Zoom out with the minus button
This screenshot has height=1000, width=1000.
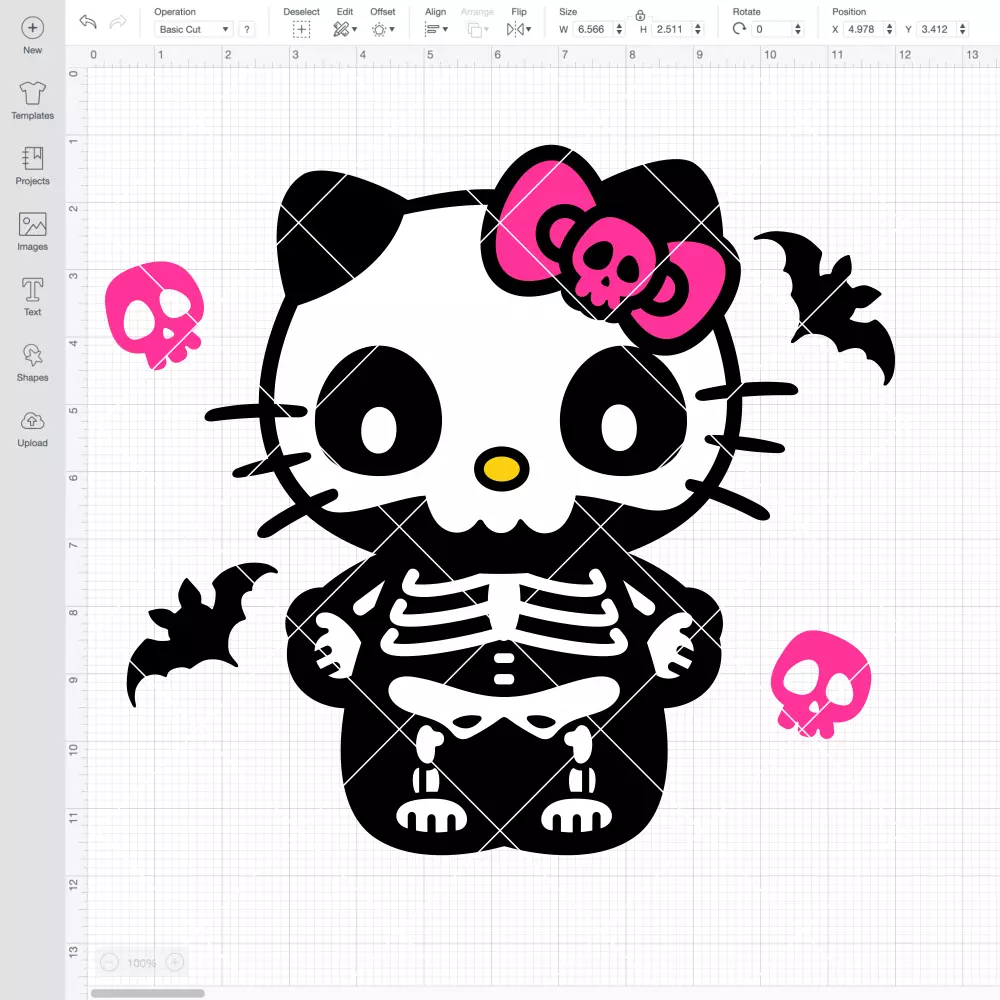110,962
